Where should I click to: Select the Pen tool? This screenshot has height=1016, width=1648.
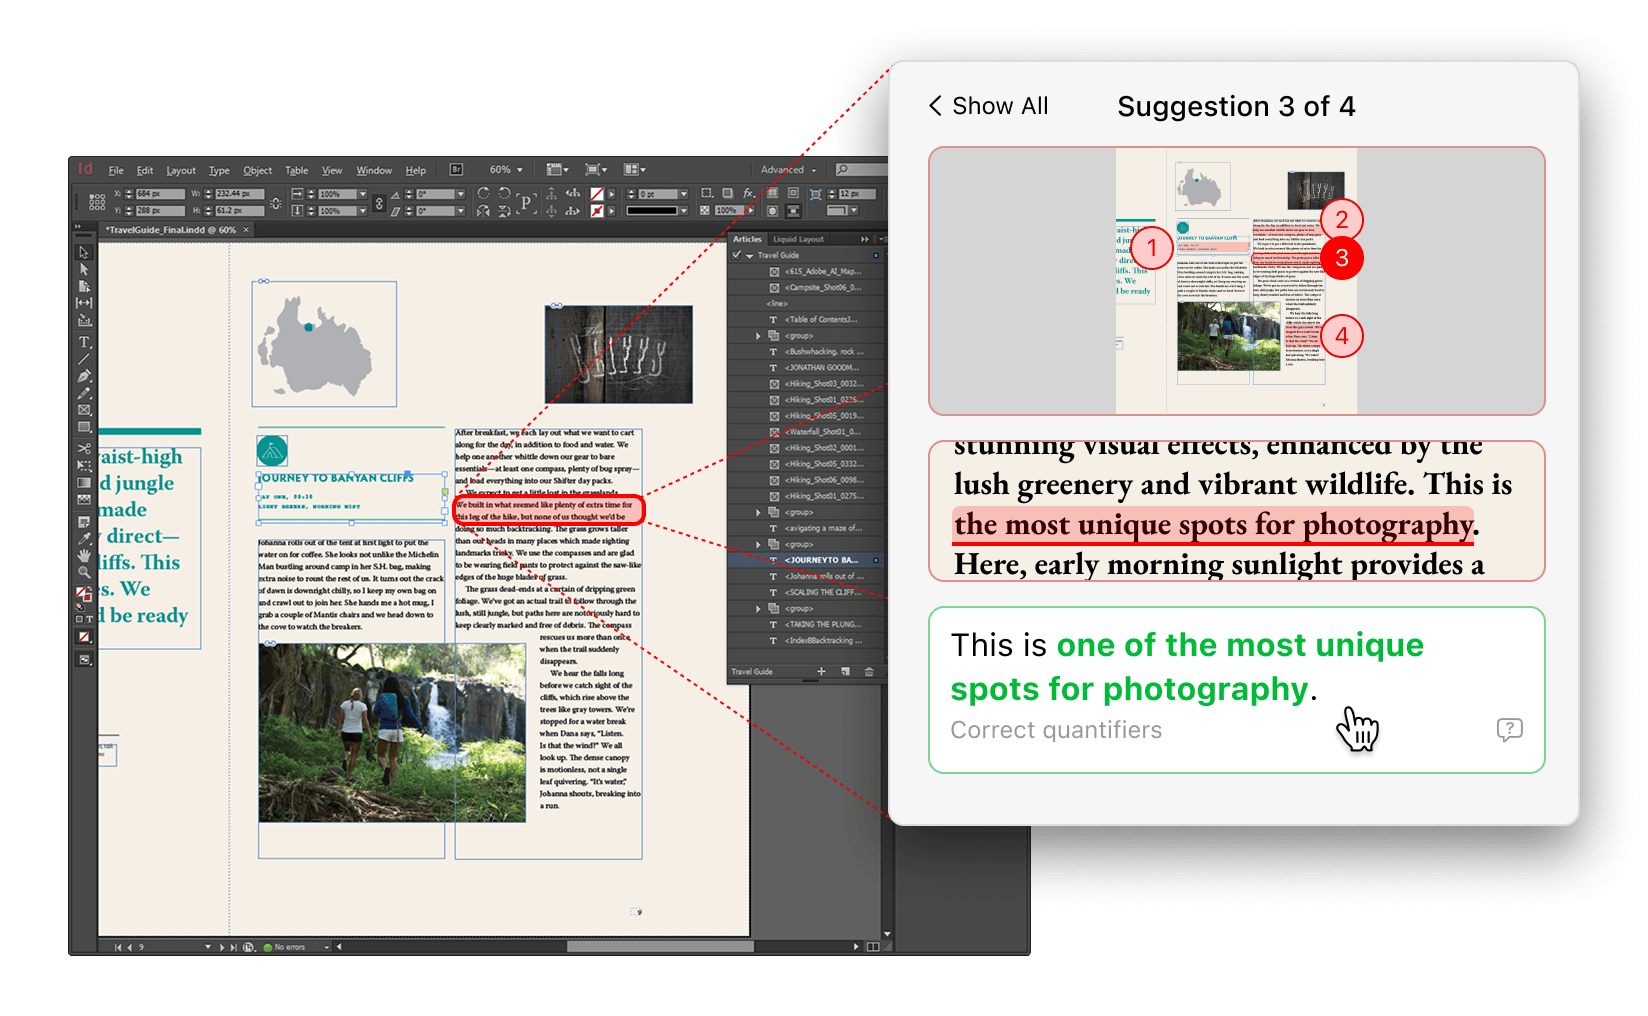click(x=84, y=376)
